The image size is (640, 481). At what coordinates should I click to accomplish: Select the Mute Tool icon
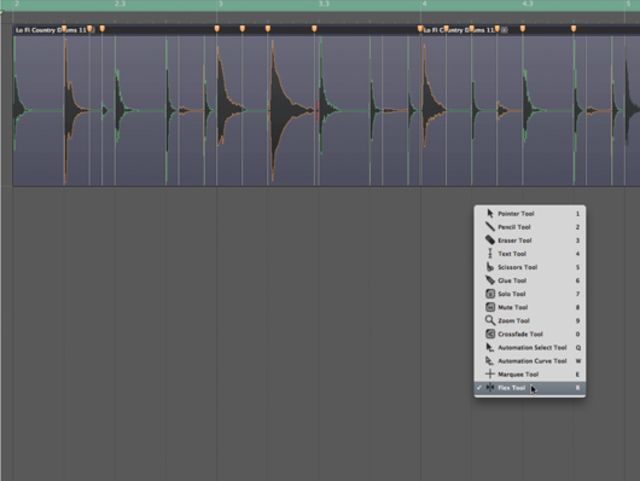[x=490, y=307]
